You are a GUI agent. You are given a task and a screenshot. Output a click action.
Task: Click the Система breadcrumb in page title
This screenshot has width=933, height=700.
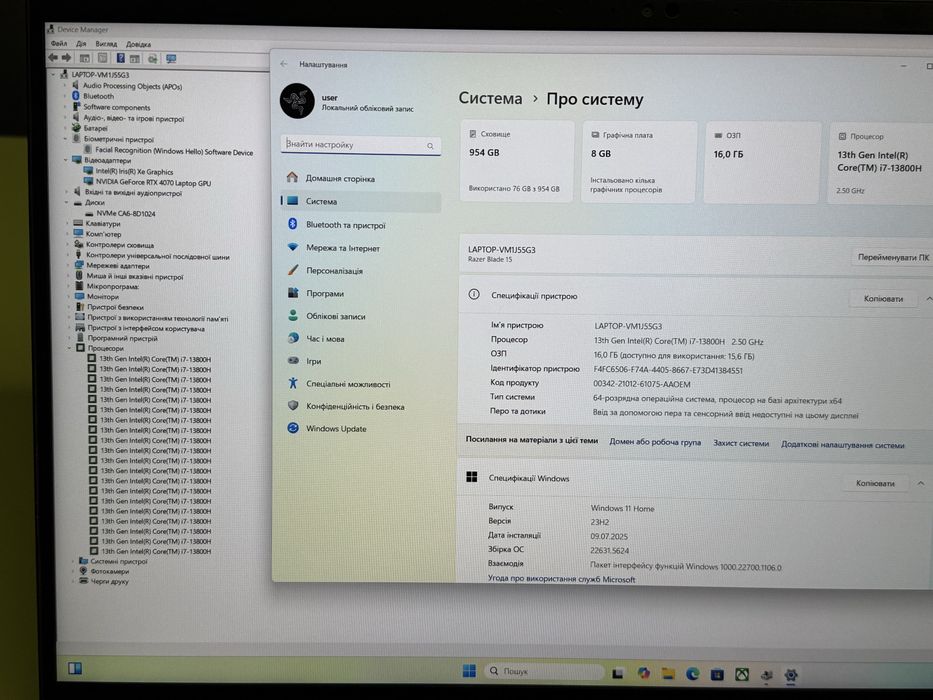[x=490, y=98]
